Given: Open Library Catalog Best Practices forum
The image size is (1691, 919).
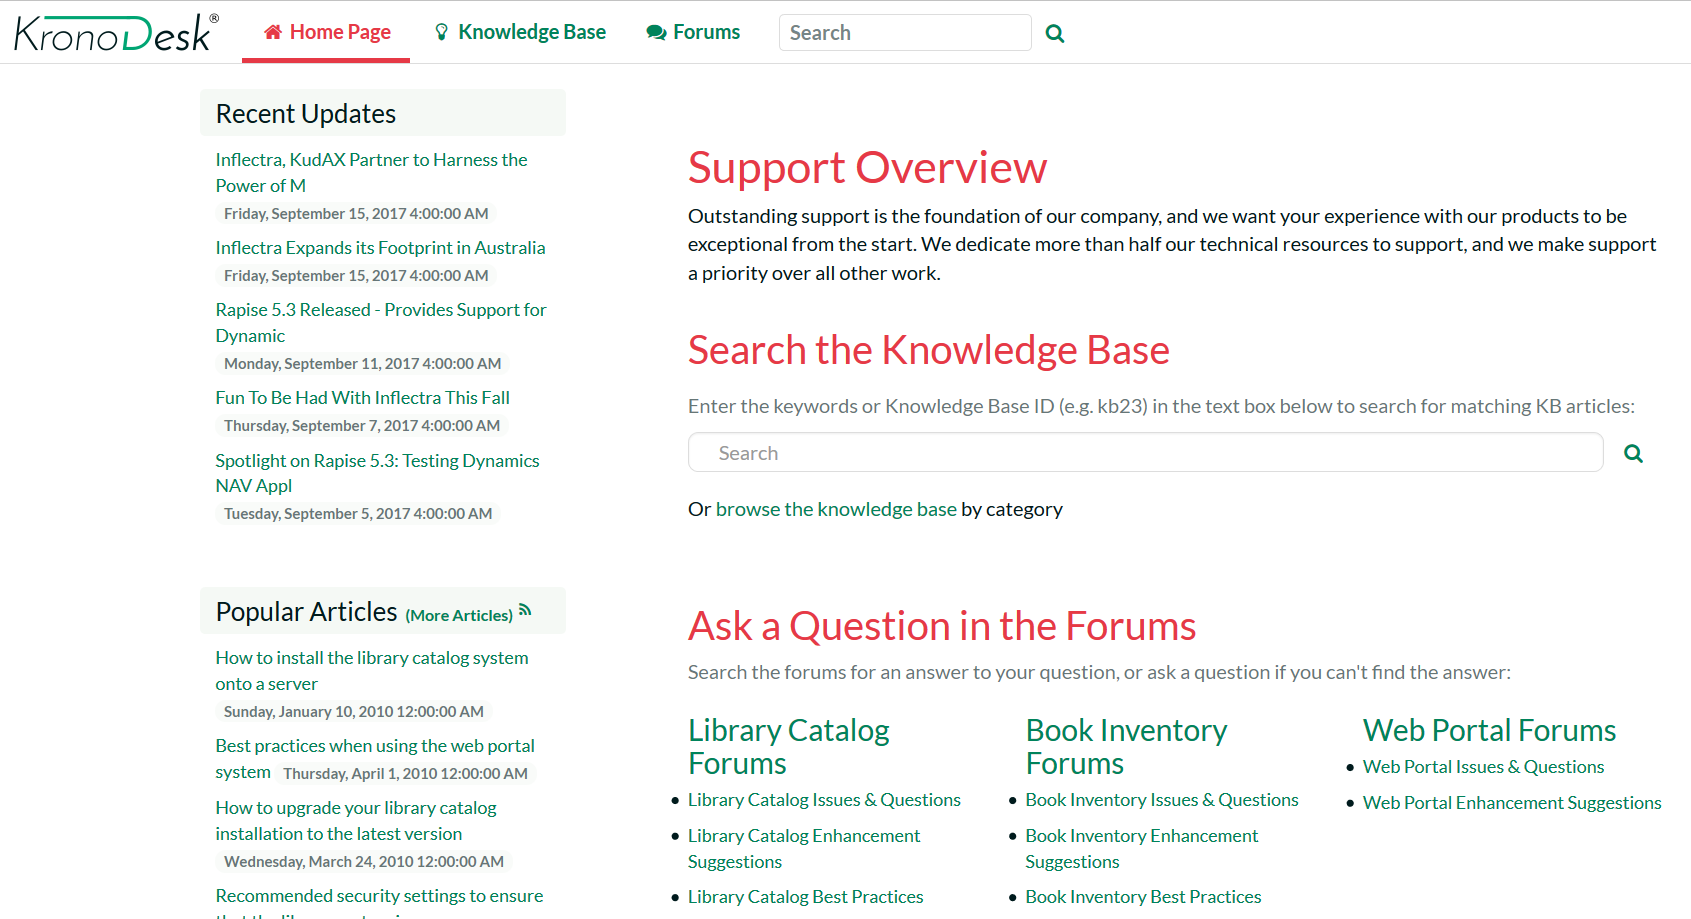Looking at the screenshot, I should [805, 897].
